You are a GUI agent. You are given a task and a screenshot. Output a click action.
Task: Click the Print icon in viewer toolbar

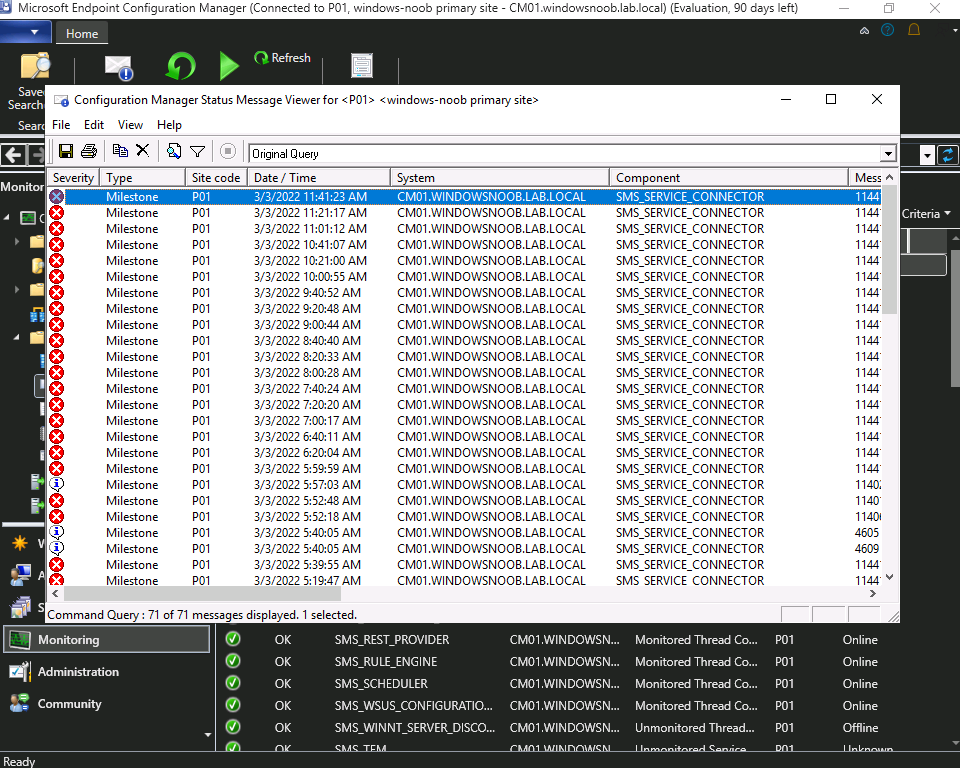(x=89, y=151)
